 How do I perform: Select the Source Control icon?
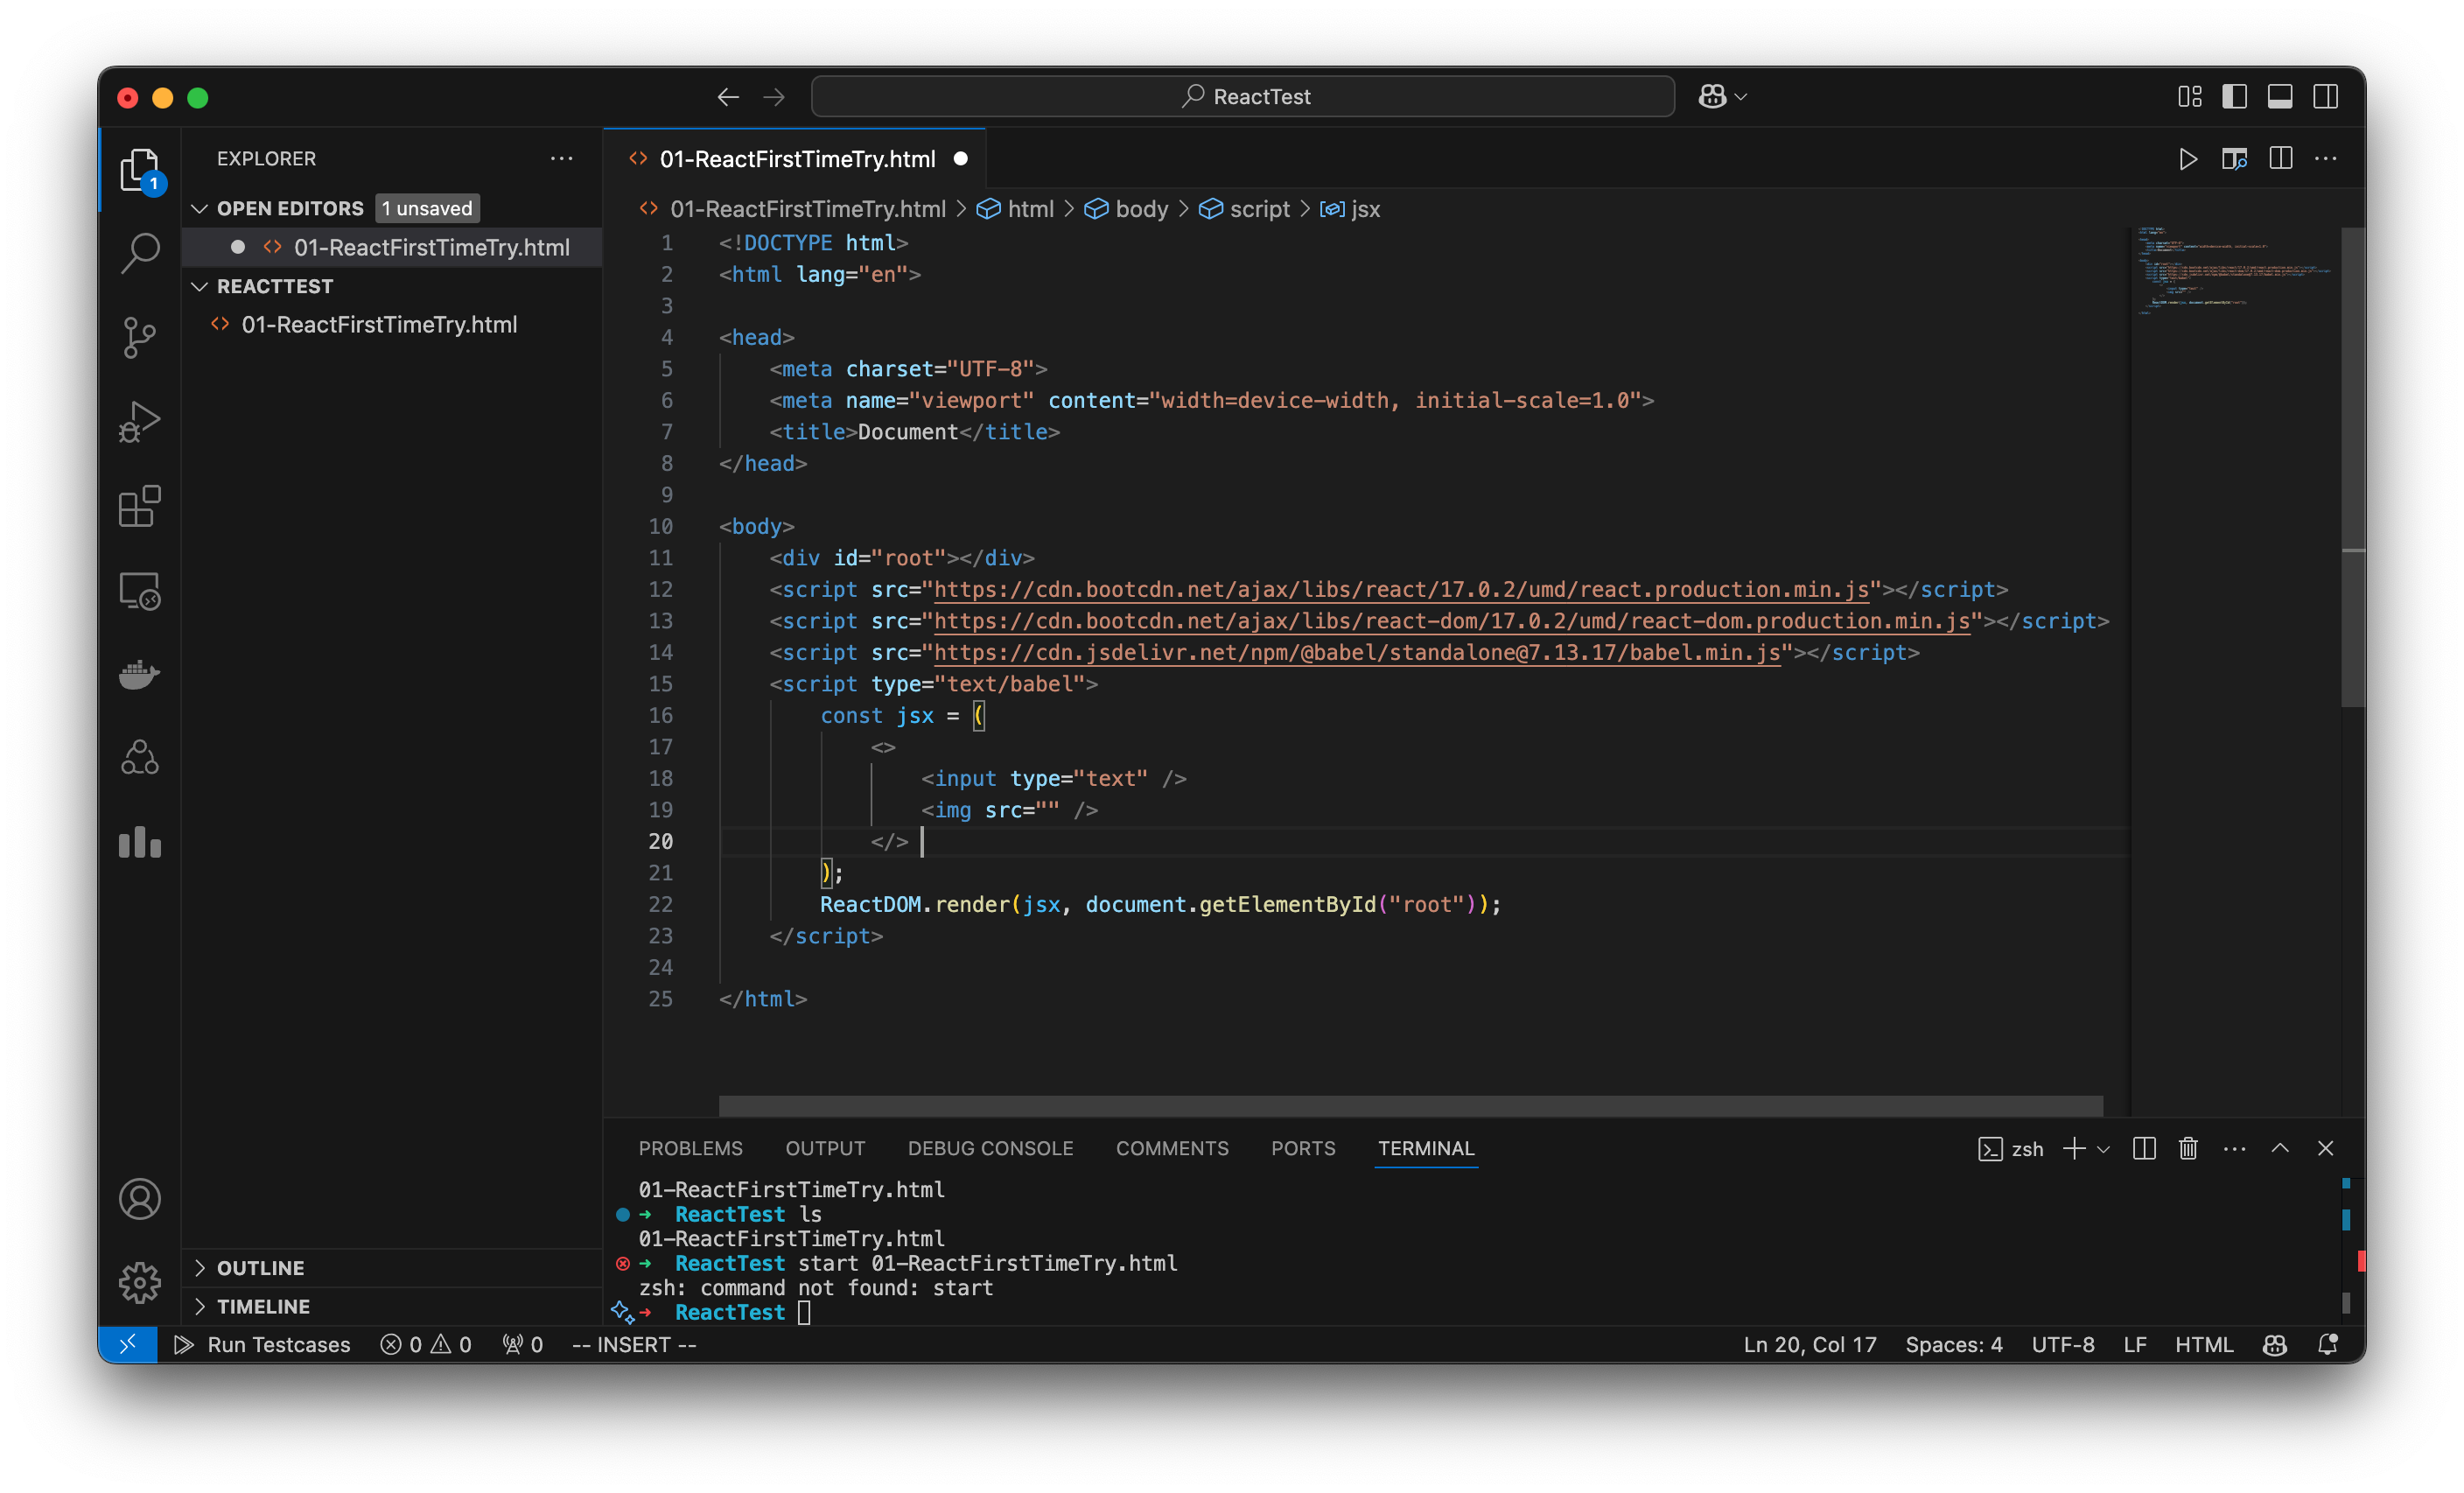(140, 337)
